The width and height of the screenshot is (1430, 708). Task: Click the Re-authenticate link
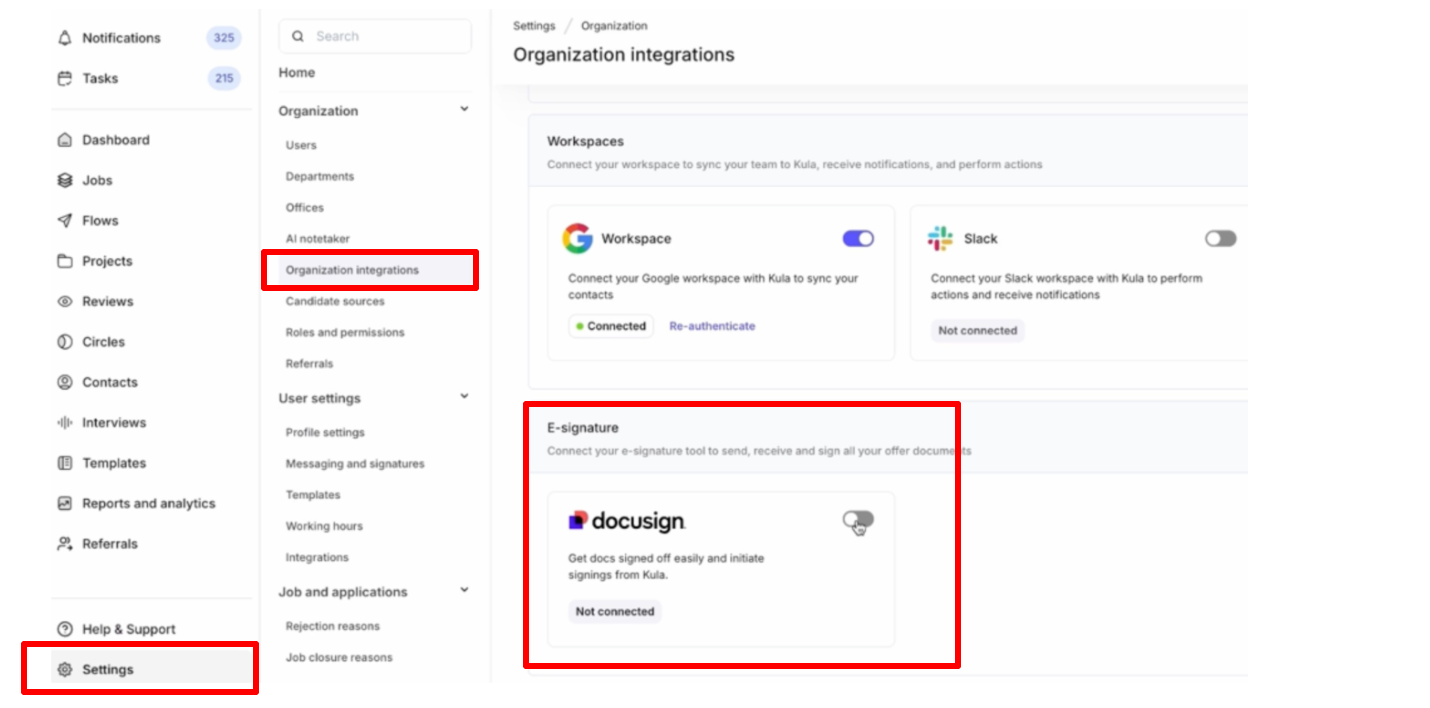712,326
